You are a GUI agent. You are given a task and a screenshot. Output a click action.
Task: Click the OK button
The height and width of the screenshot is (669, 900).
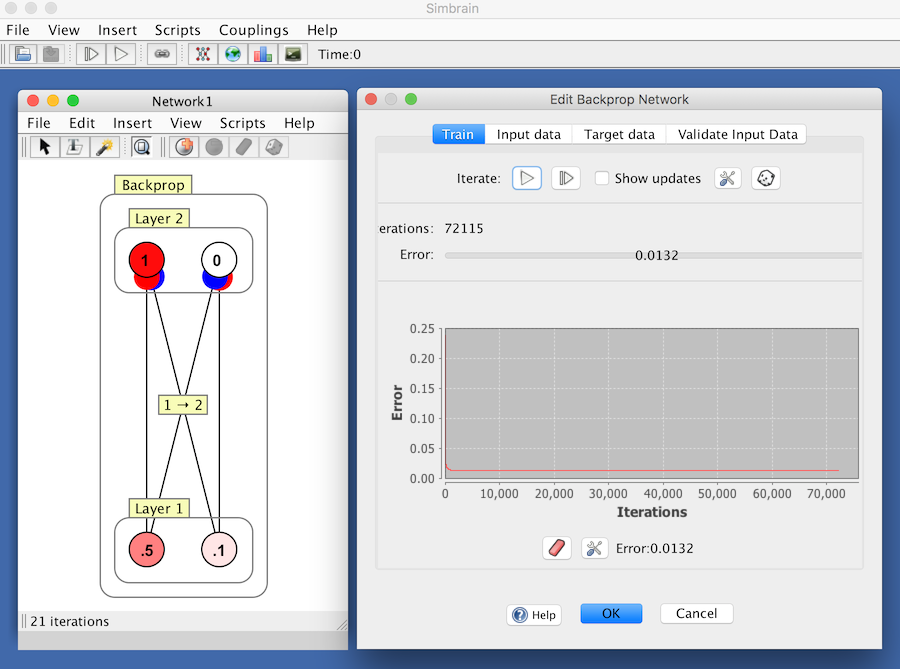coord(611,614)
